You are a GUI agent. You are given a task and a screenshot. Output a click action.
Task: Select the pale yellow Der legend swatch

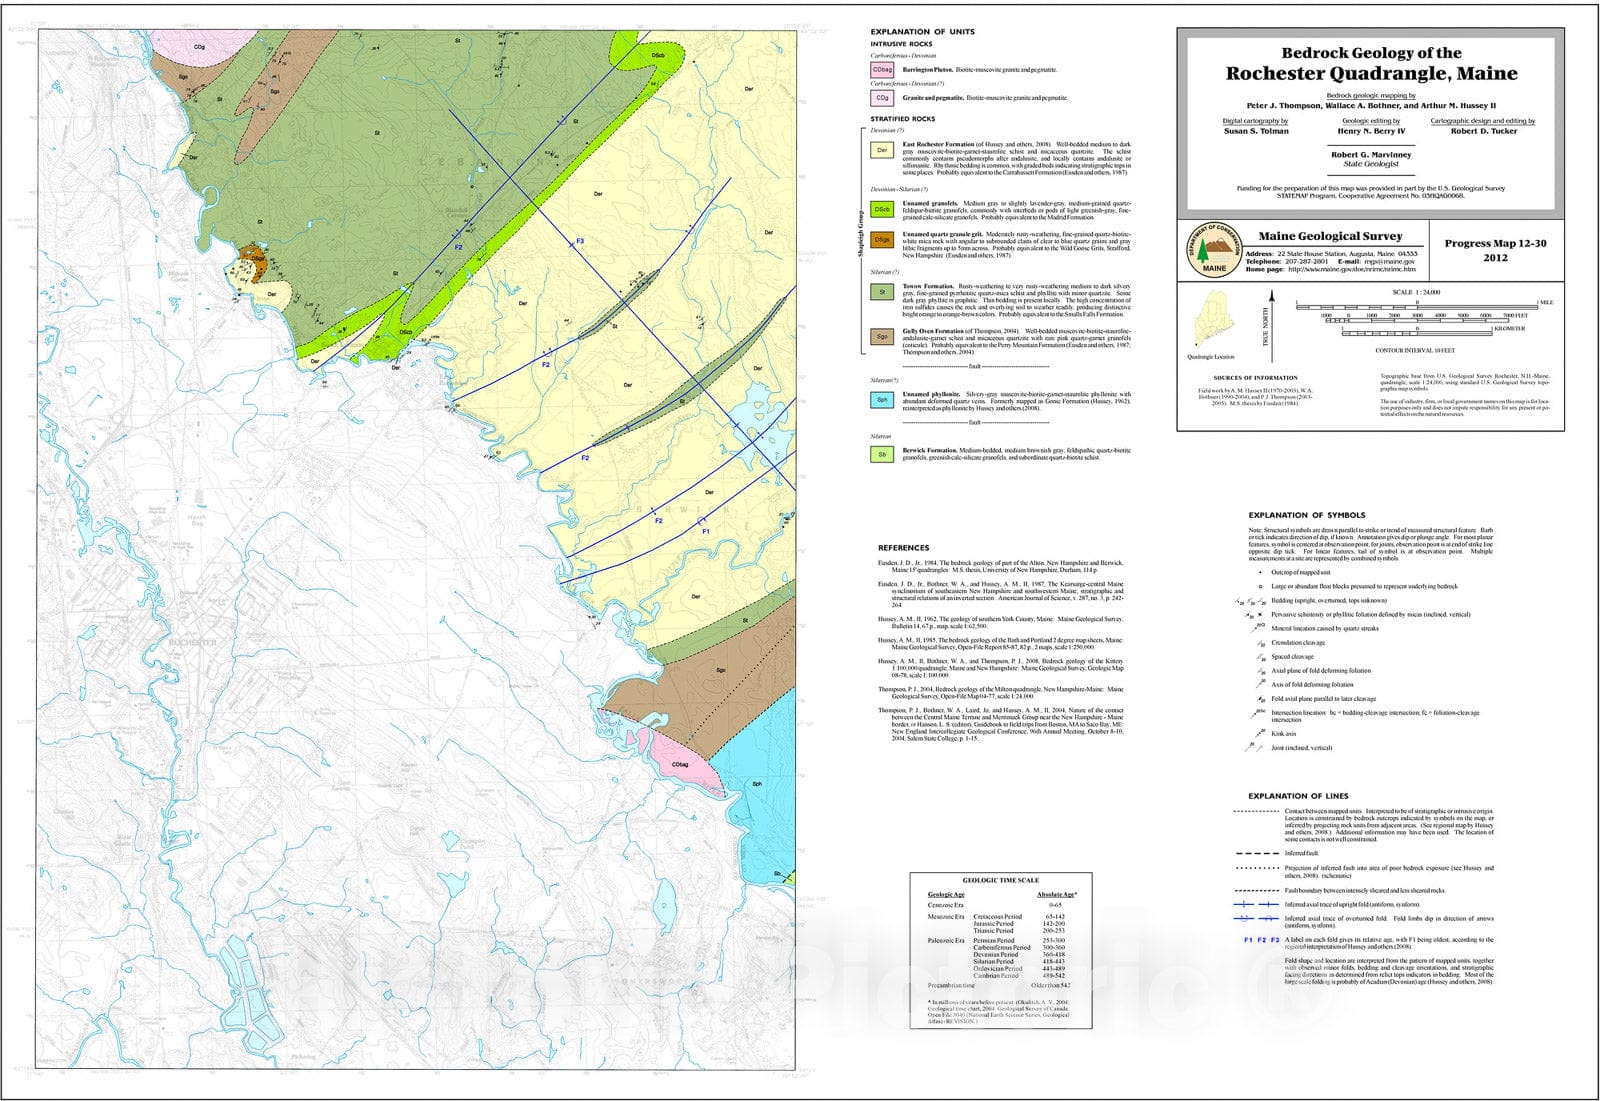882,150
